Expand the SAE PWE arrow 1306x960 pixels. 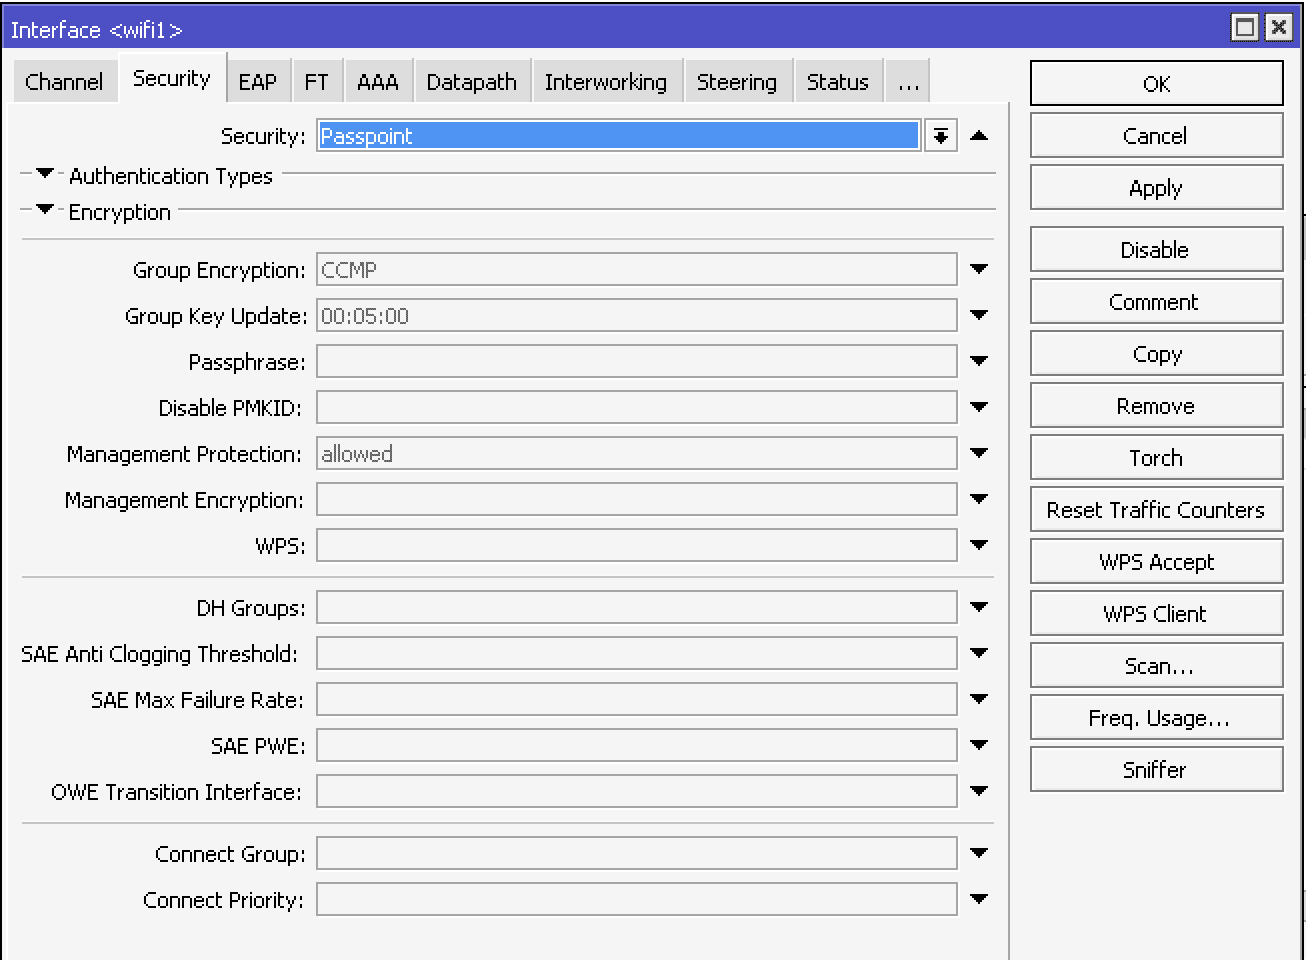[x=979, y=745]
